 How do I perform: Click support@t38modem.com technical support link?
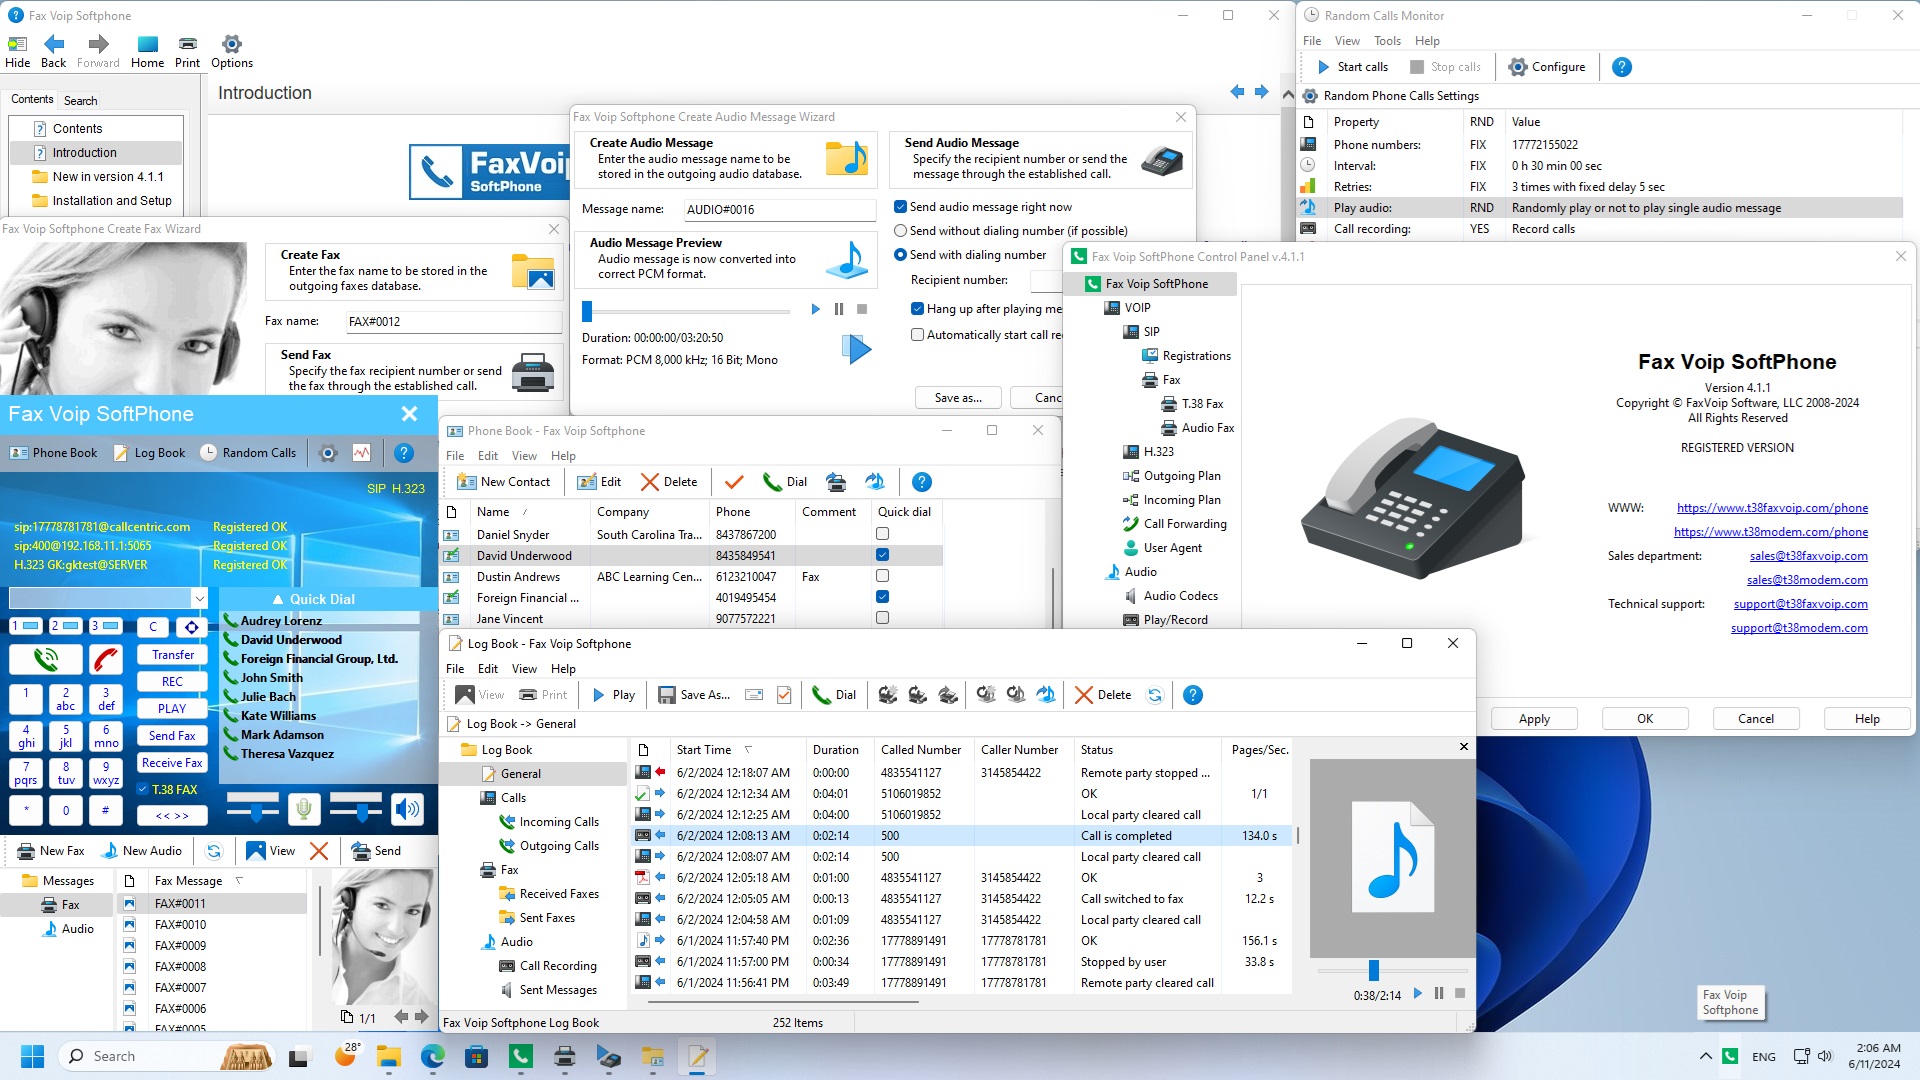click(x=1799, y=626)
